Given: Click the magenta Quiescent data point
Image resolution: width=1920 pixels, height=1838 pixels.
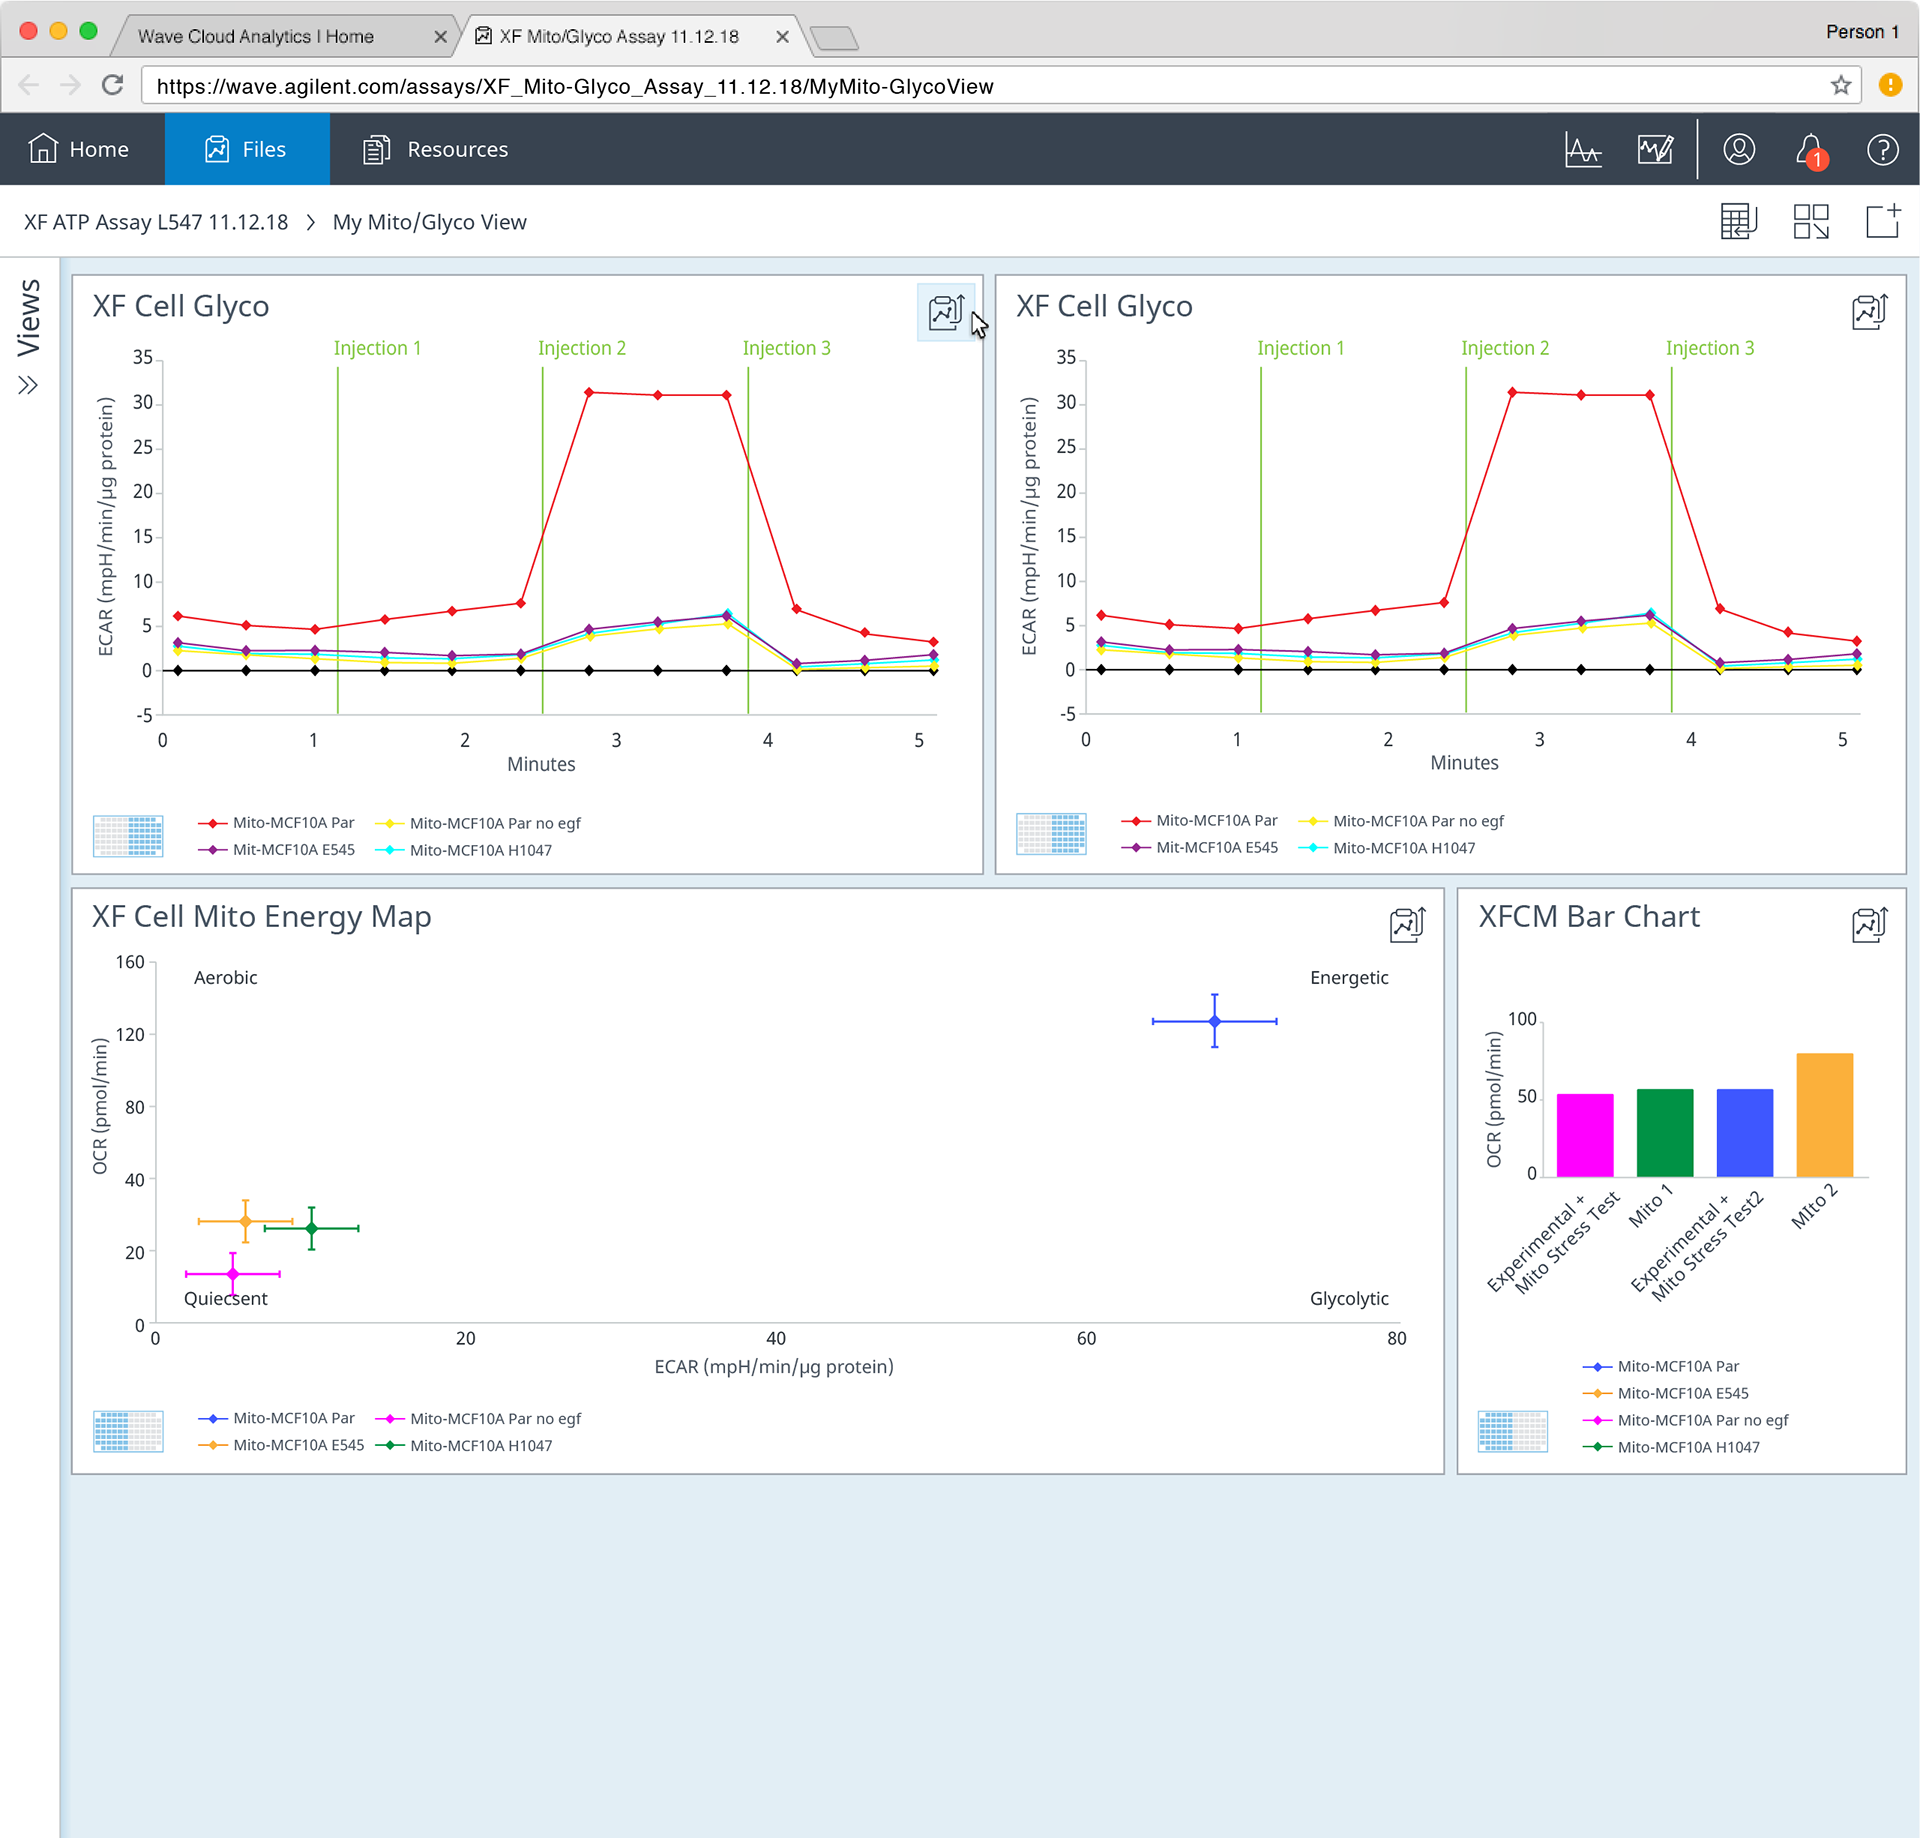Looking at the screenshot, I should coord(233,1274).
